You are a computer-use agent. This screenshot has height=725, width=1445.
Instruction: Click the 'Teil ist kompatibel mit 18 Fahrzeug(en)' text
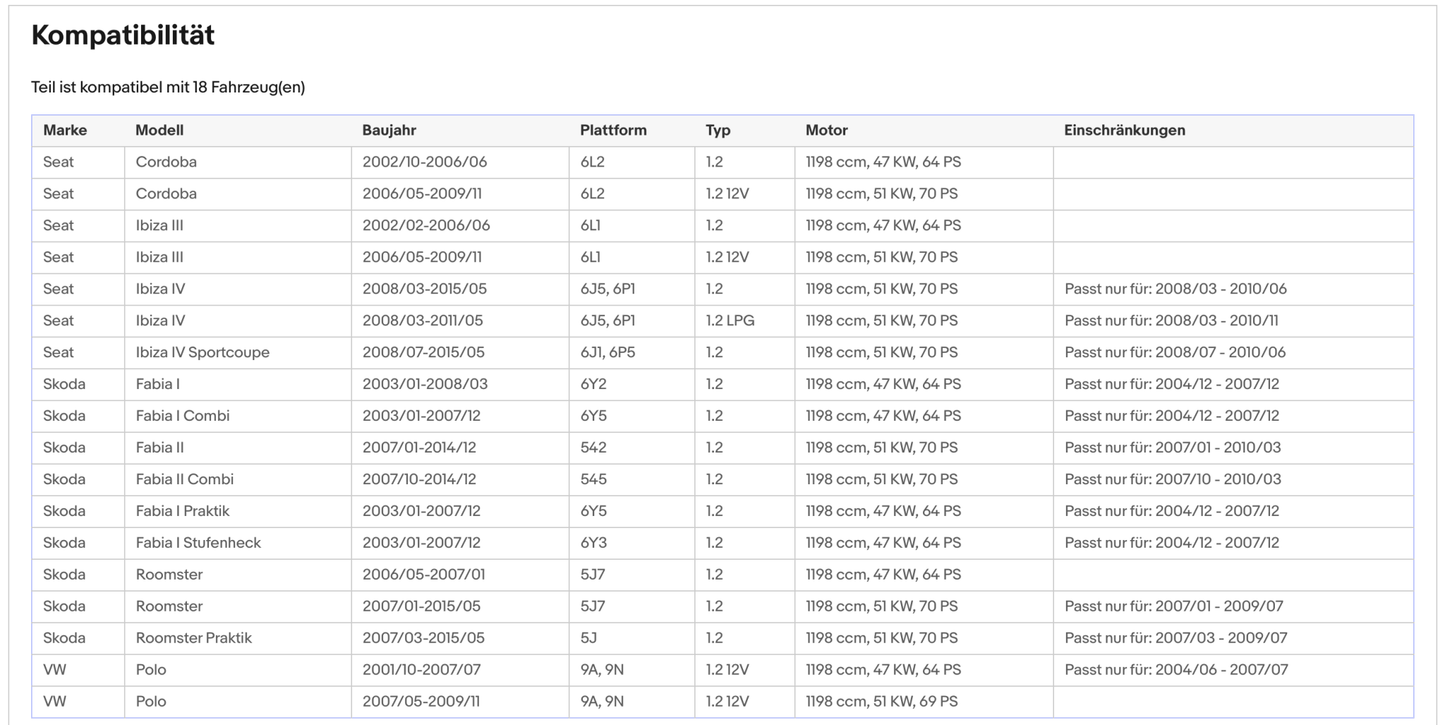[168, 88]
